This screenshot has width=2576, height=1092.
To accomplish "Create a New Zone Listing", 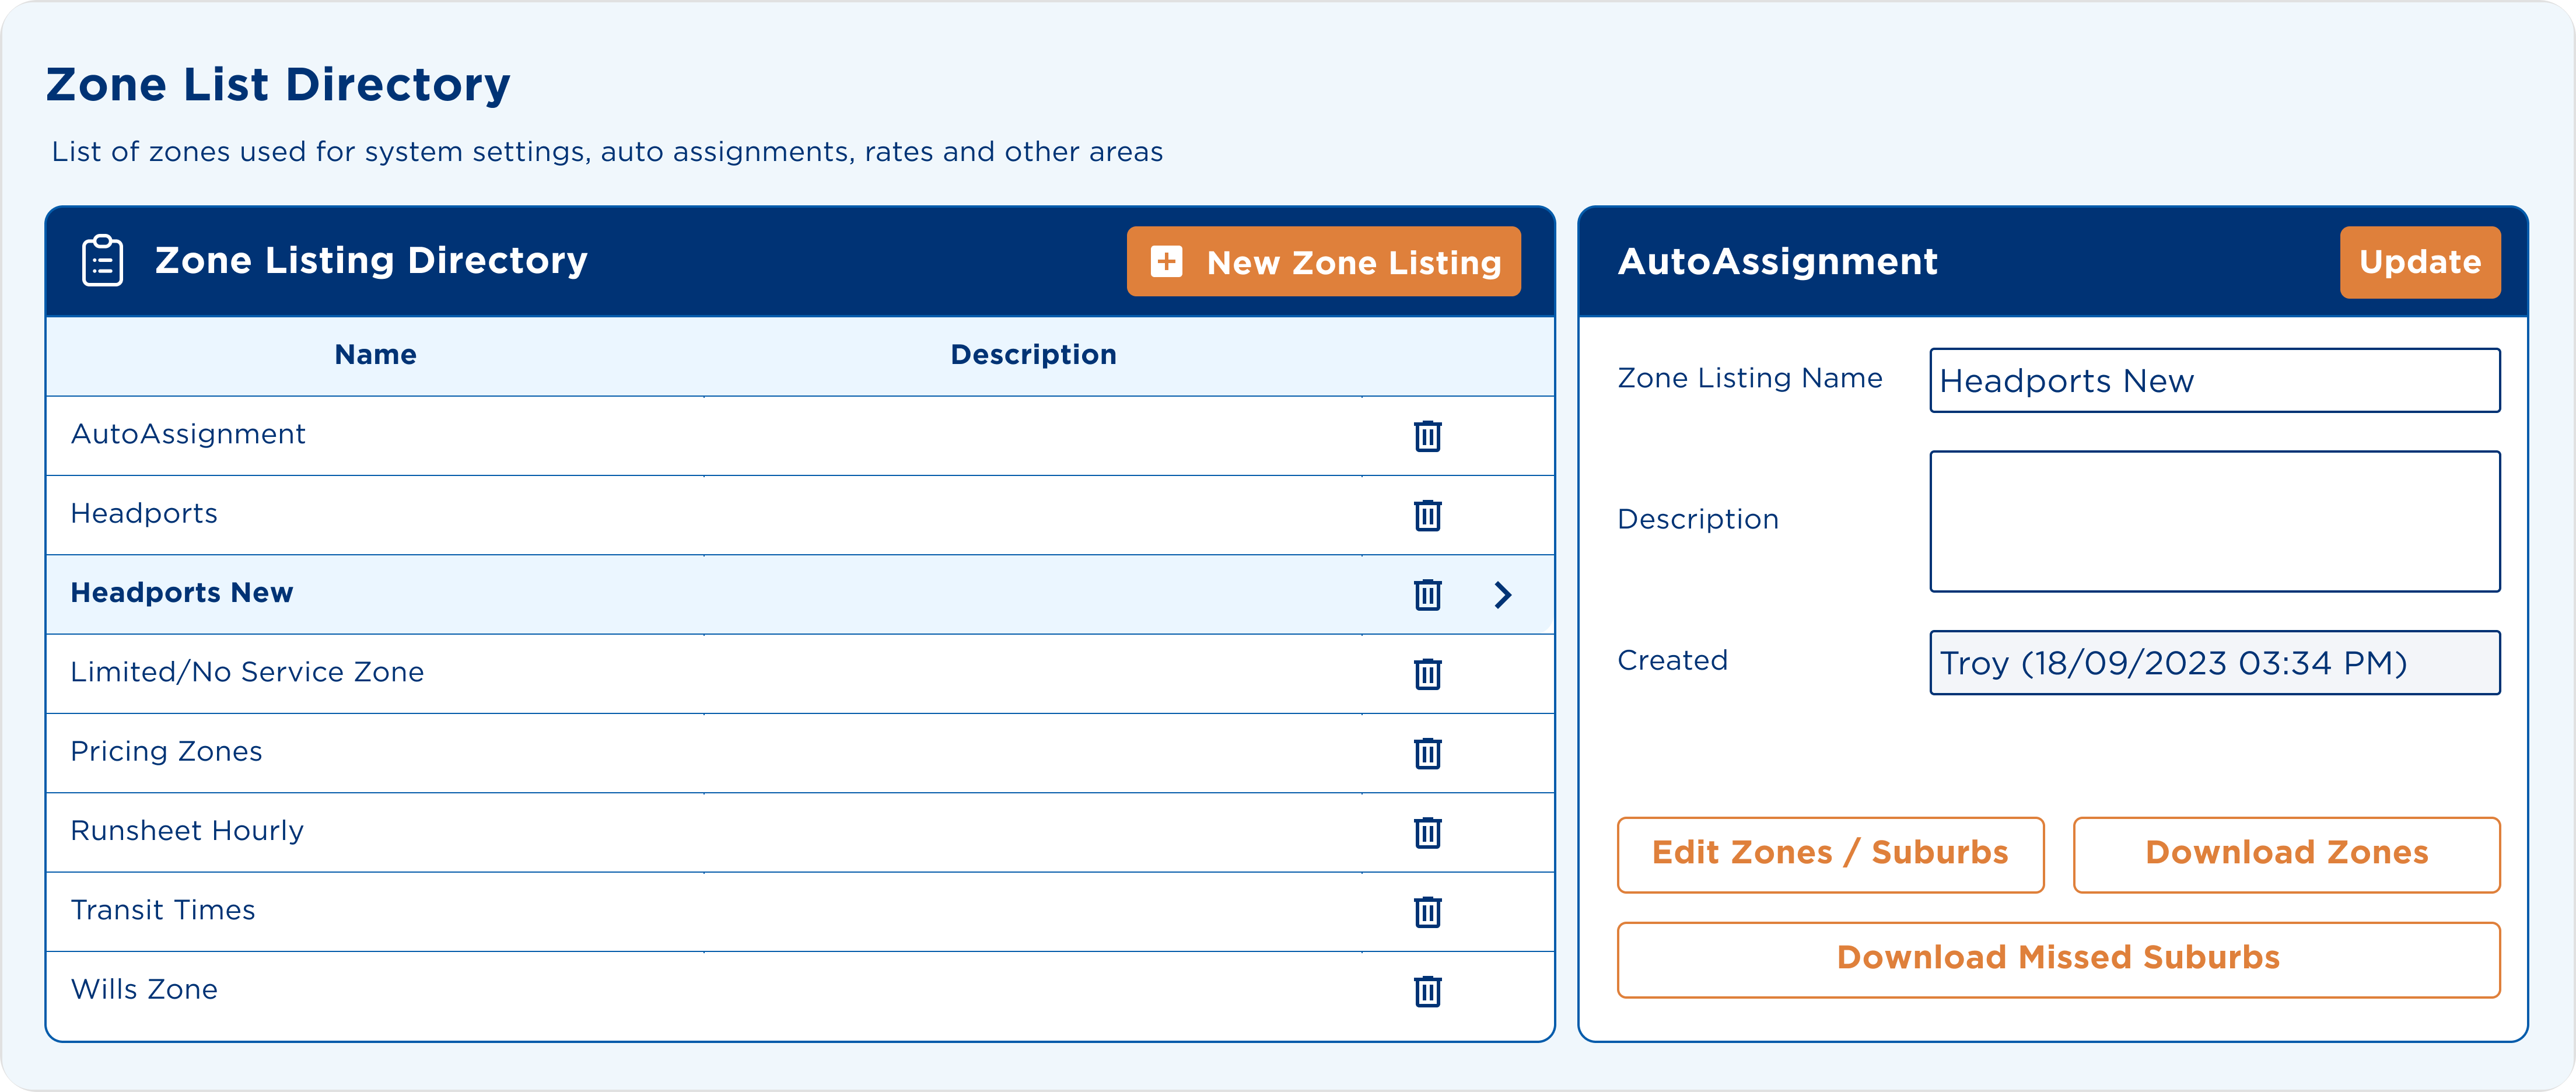I will pos(1324,261).
